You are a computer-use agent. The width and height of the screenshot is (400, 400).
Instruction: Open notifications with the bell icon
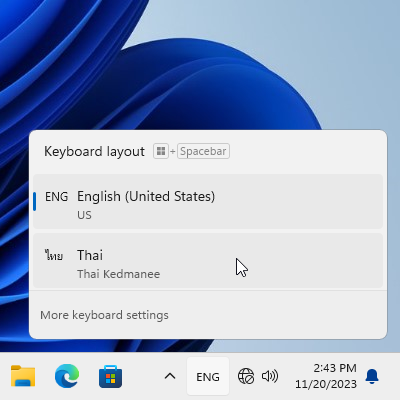(x=372, y=376)
